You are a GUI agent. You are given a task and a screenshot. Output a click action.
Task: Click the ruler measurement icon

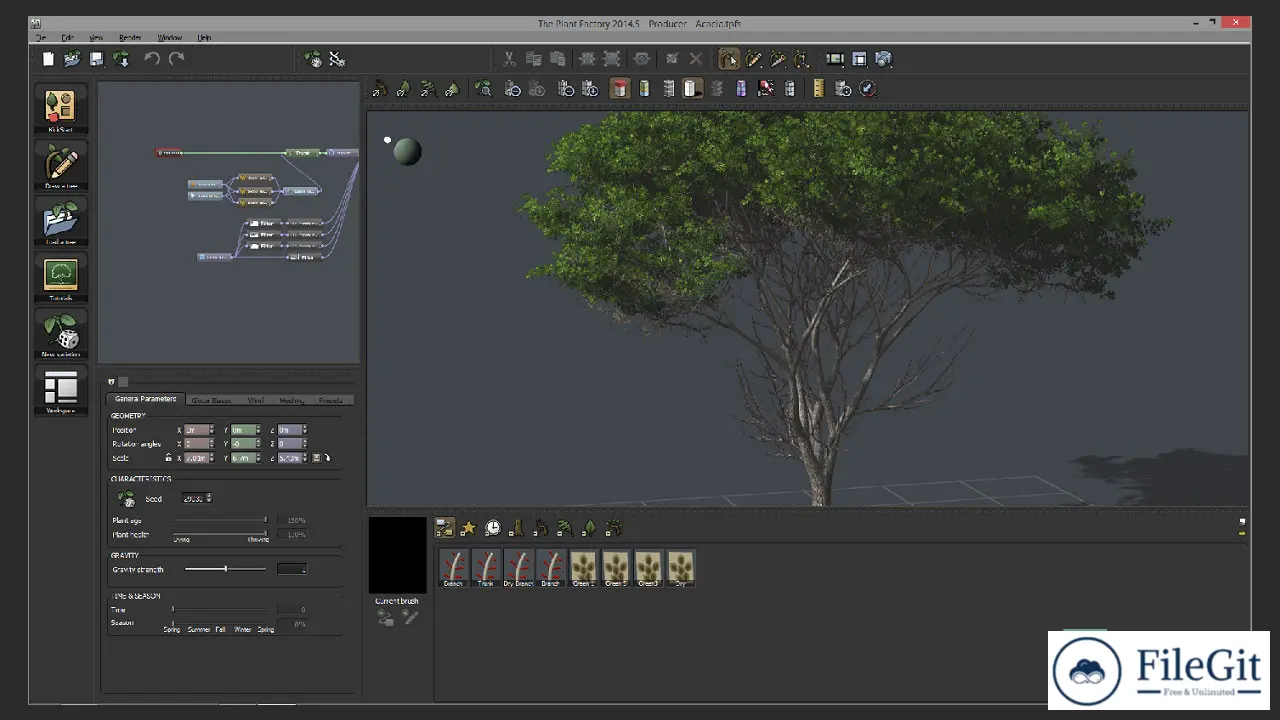818,89
